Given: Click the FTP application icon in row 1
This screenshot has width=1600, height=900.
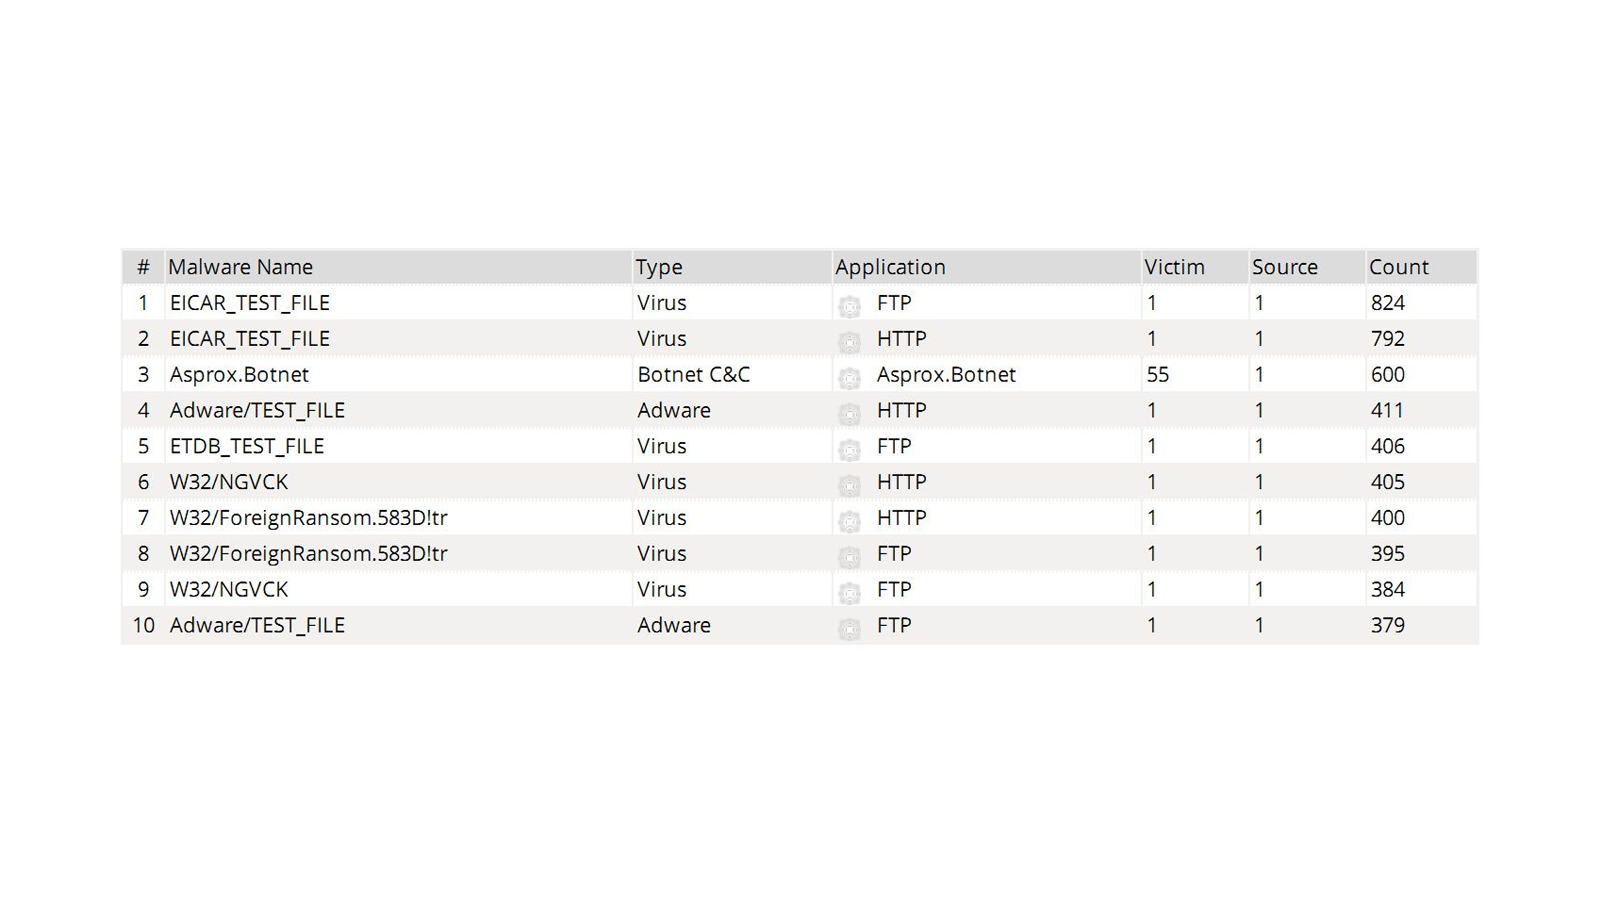Looking at the screenshot, I should click(849, 305).
